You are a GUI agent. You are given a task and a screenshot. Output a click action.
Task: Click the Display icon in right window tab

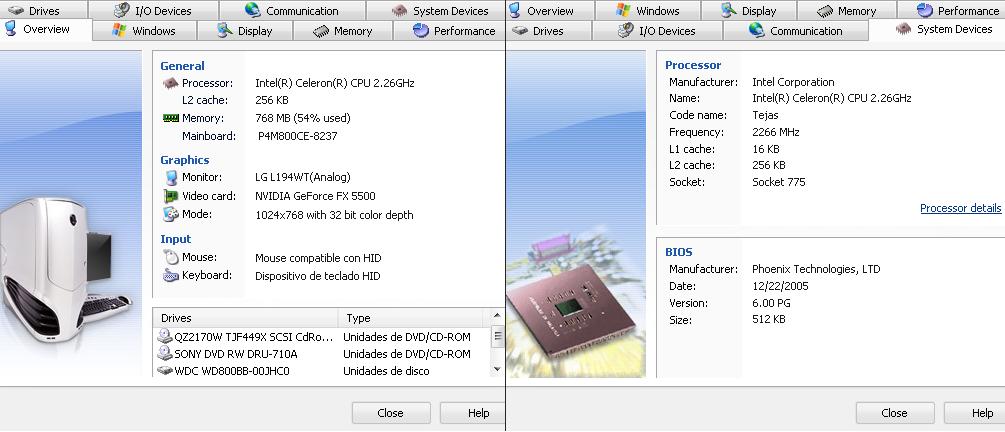[728, 10]
